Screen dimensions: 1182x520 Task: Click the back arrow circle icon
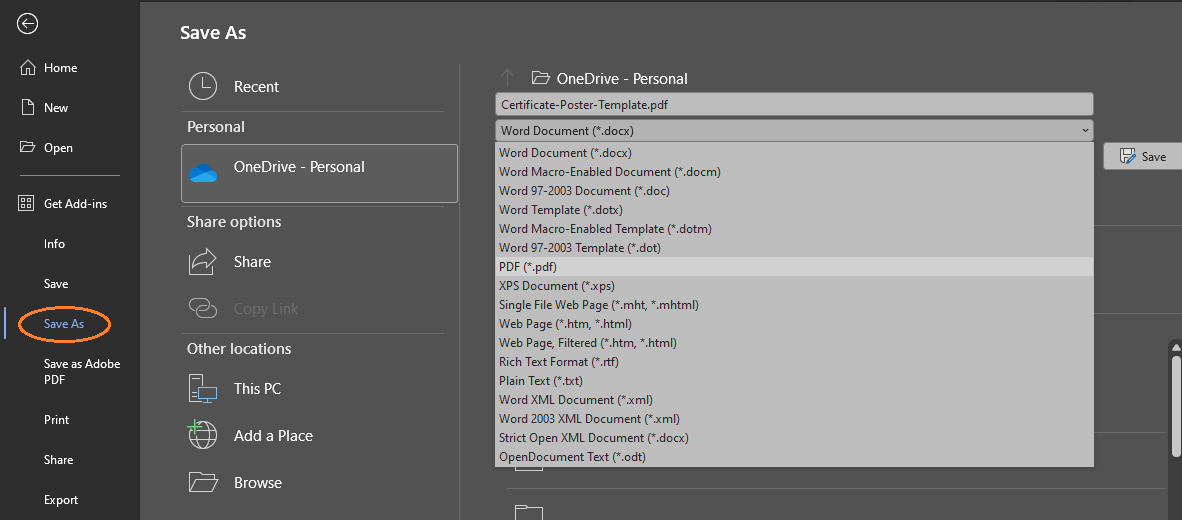coord(27,25)
